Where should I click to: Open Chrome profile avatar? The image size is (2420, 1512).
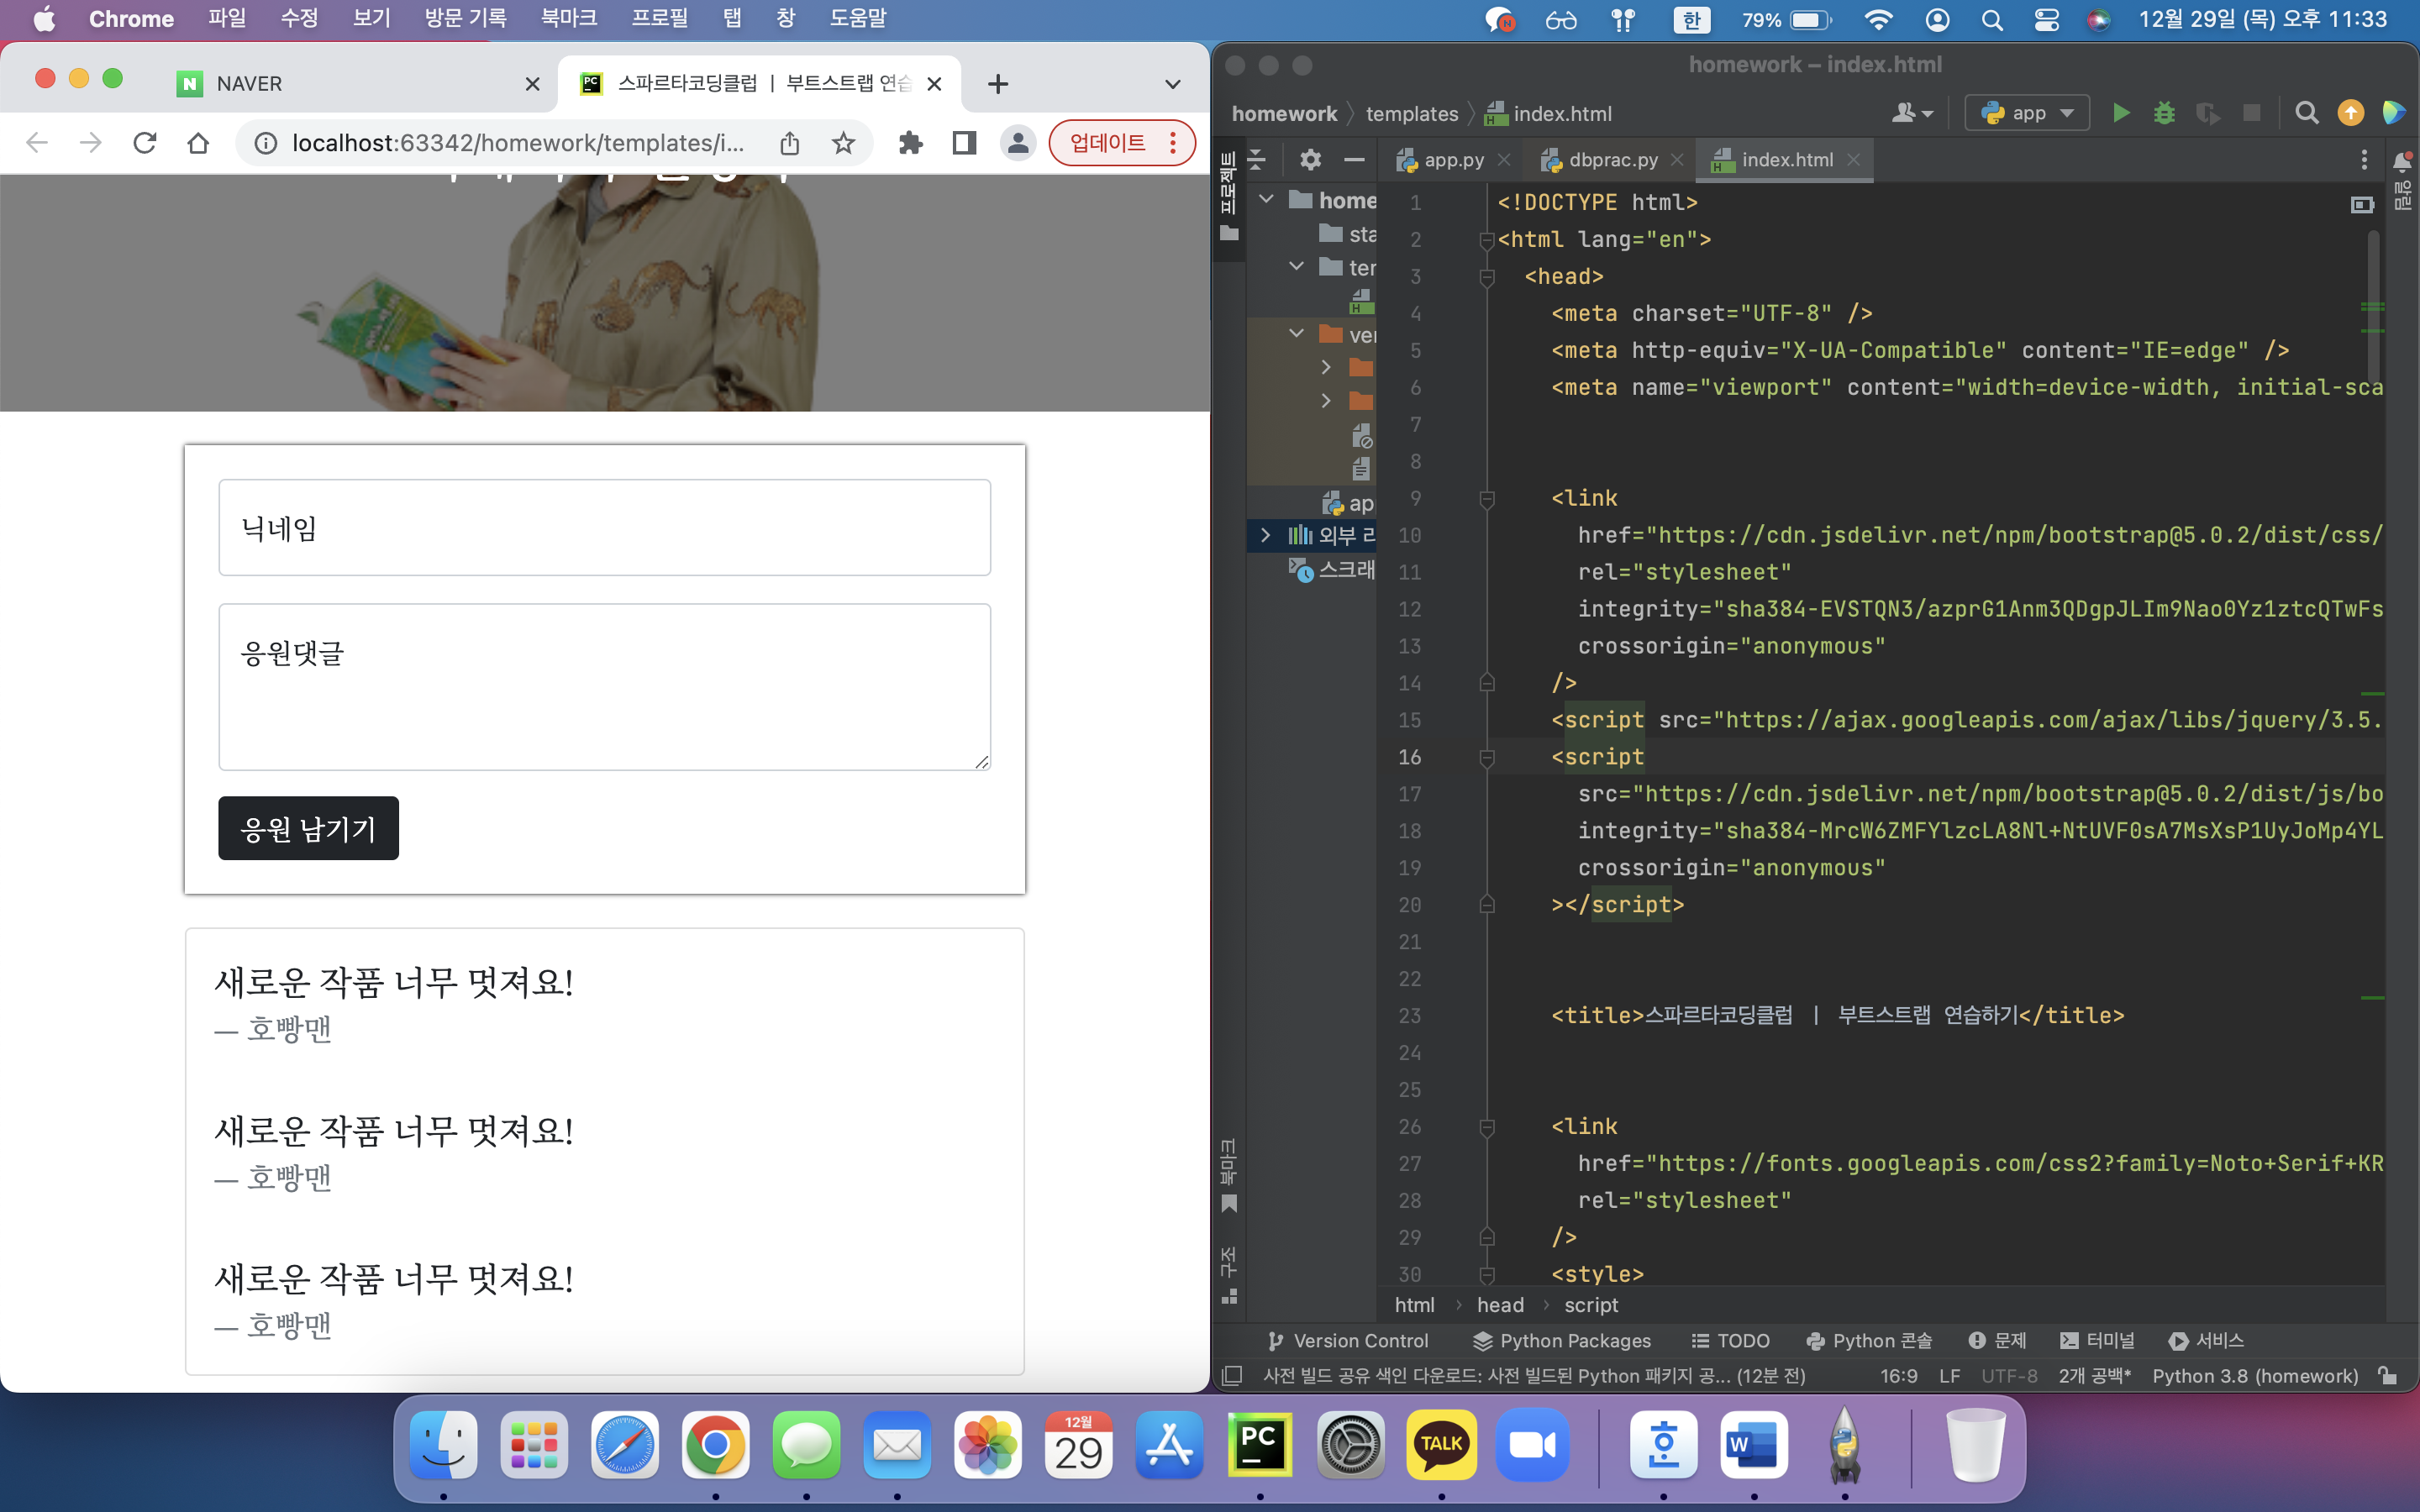click(1018, 143)
